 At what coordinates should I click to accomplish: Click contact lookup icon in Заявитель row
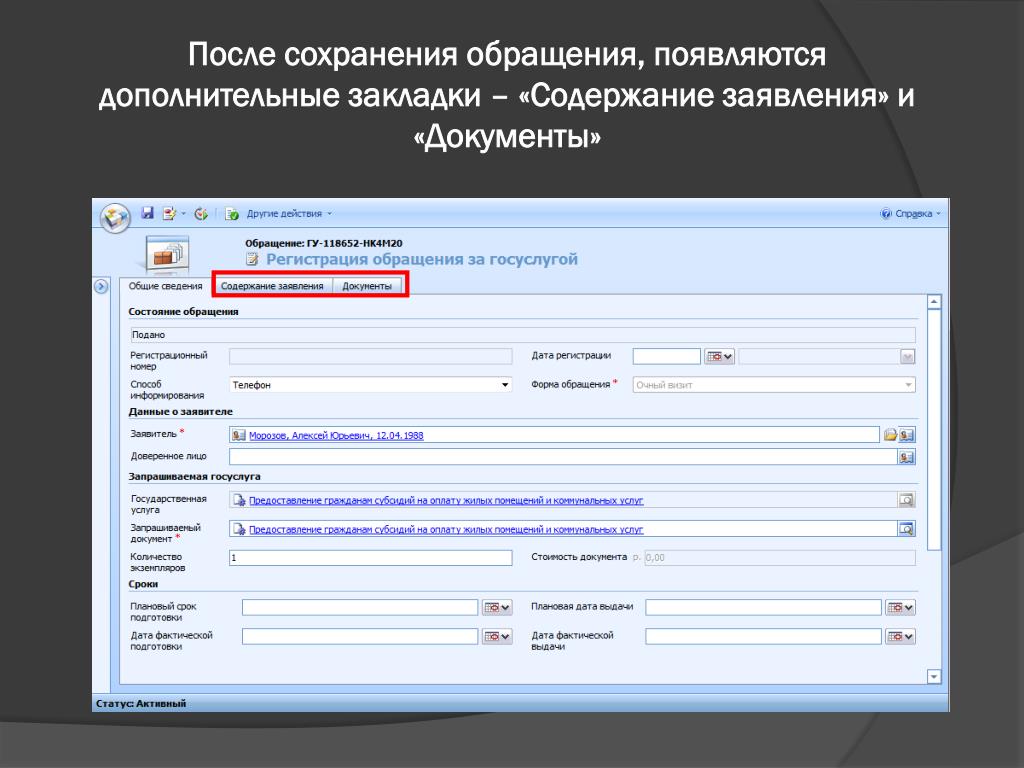click(x=906, y=435)
